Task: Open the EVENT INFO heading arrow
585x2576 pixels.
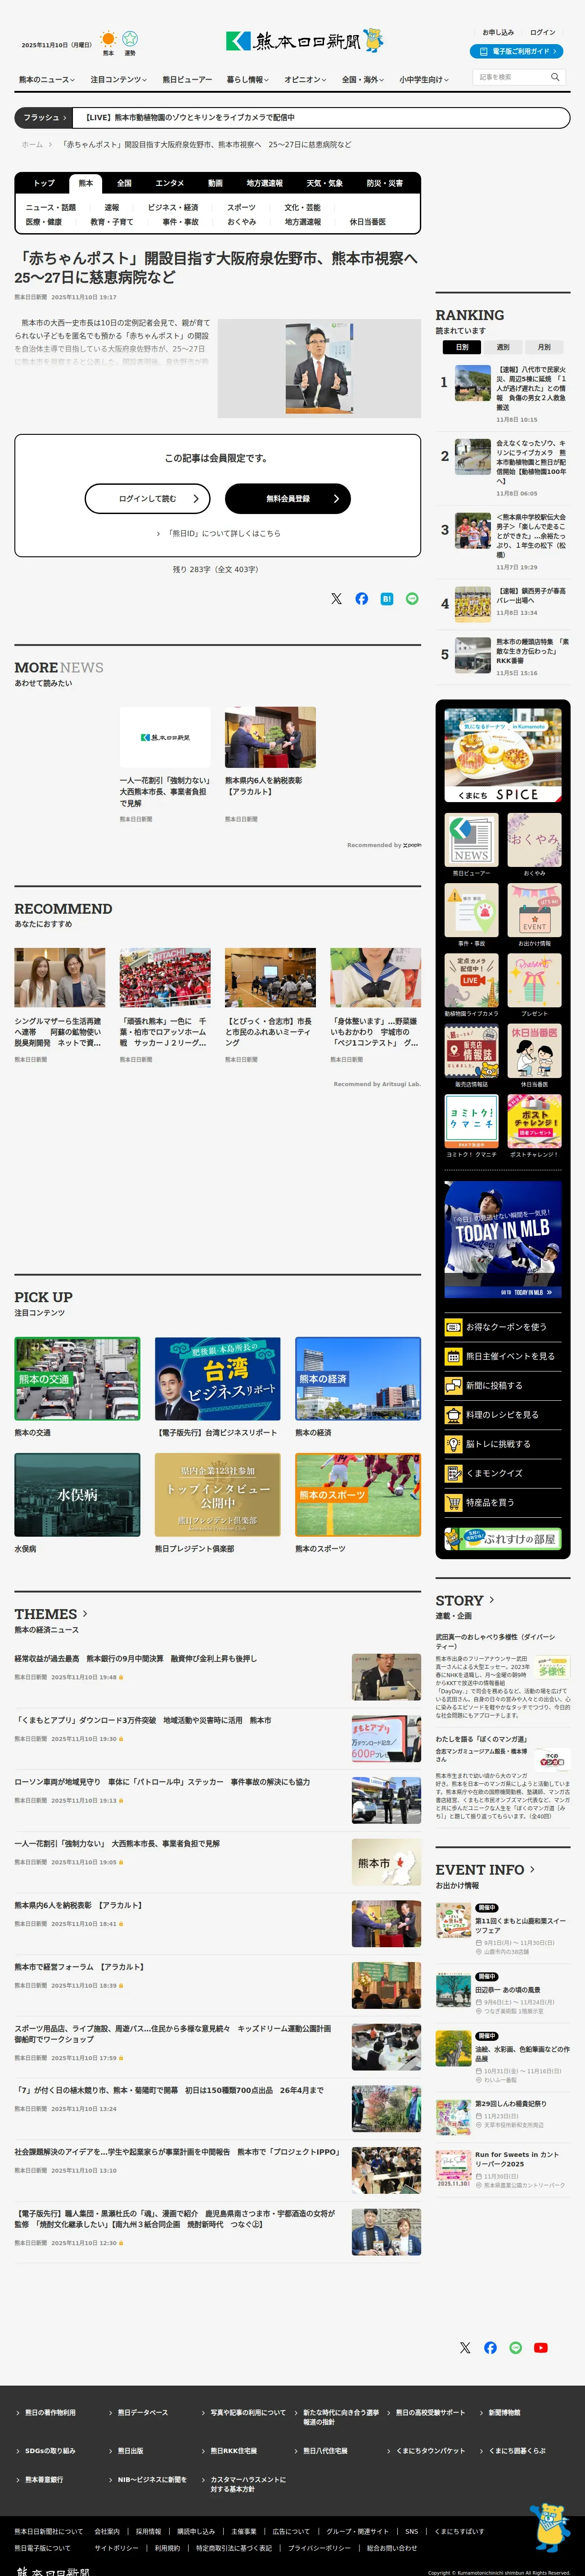Action: [x=532, y=1869]
